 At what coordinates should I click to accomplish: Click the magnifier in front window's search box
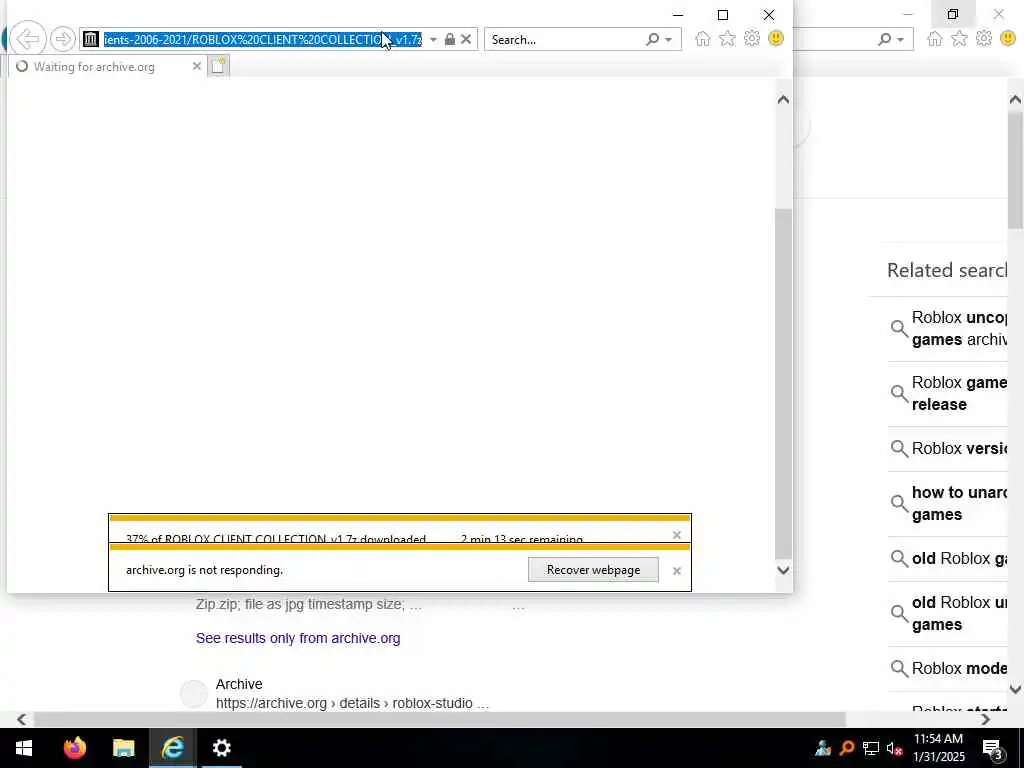tap(652, 39)
